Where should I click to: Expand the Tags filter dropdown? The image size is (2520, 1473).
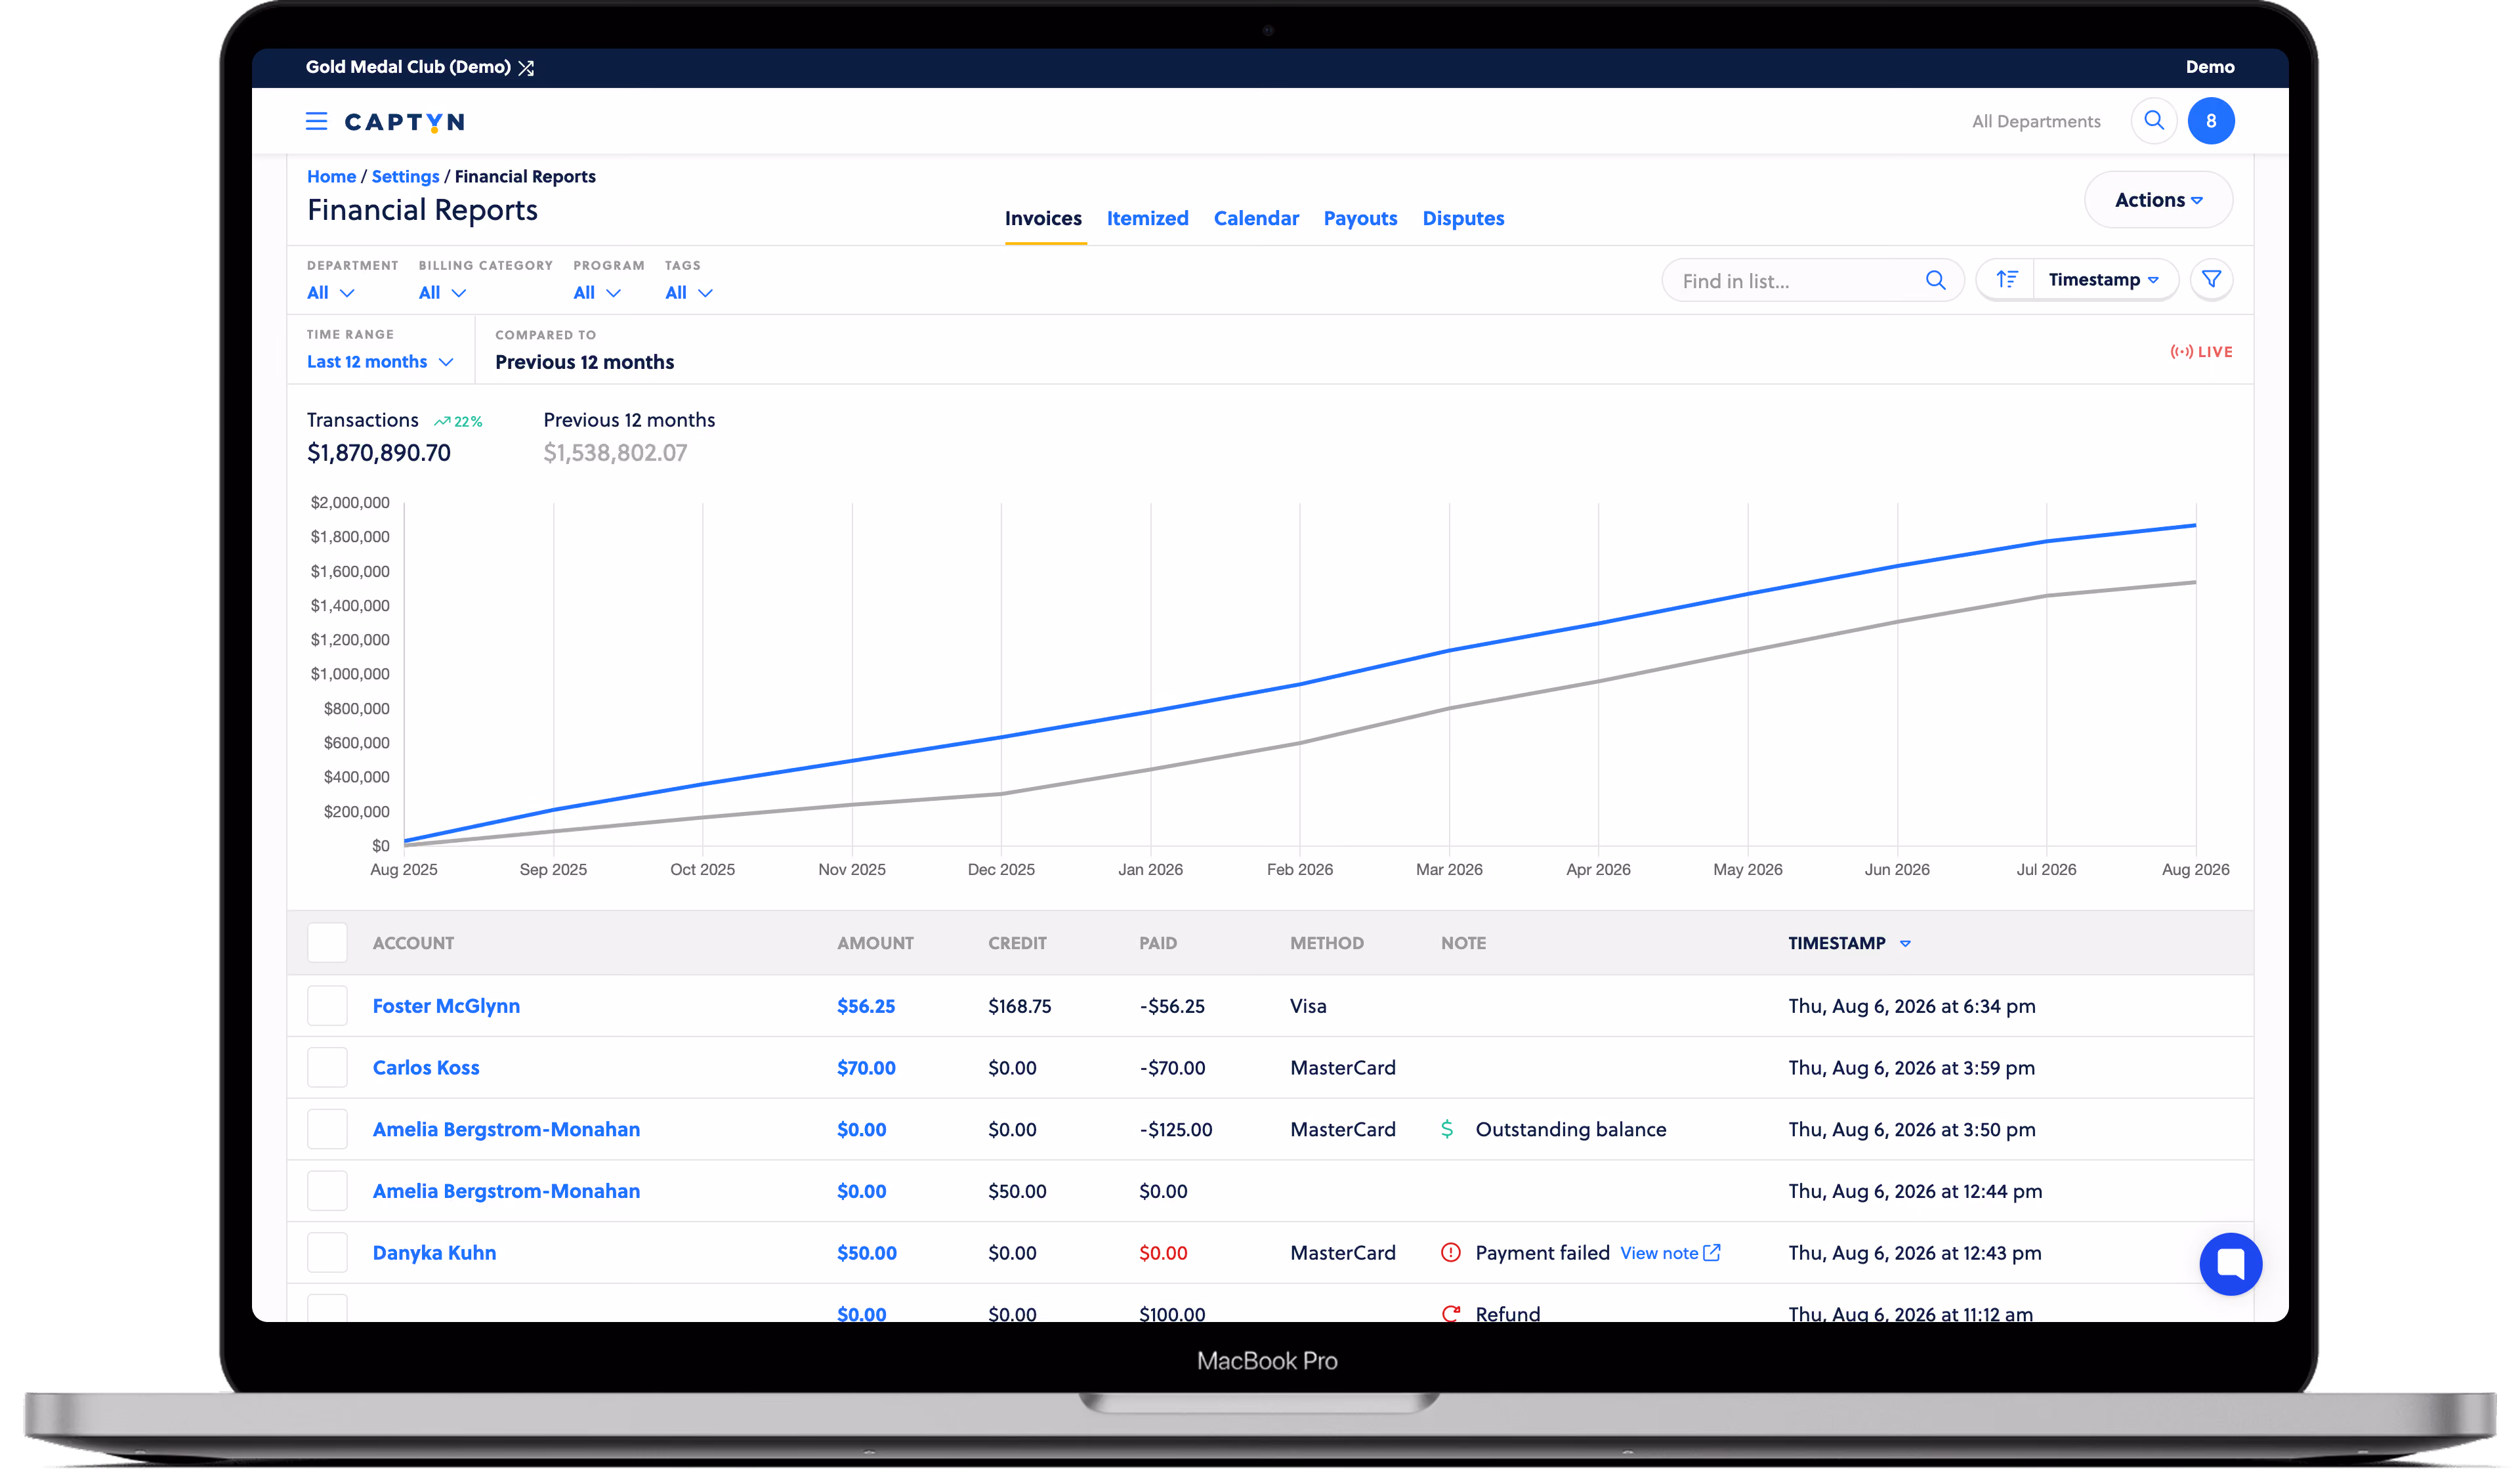(689, 293)
